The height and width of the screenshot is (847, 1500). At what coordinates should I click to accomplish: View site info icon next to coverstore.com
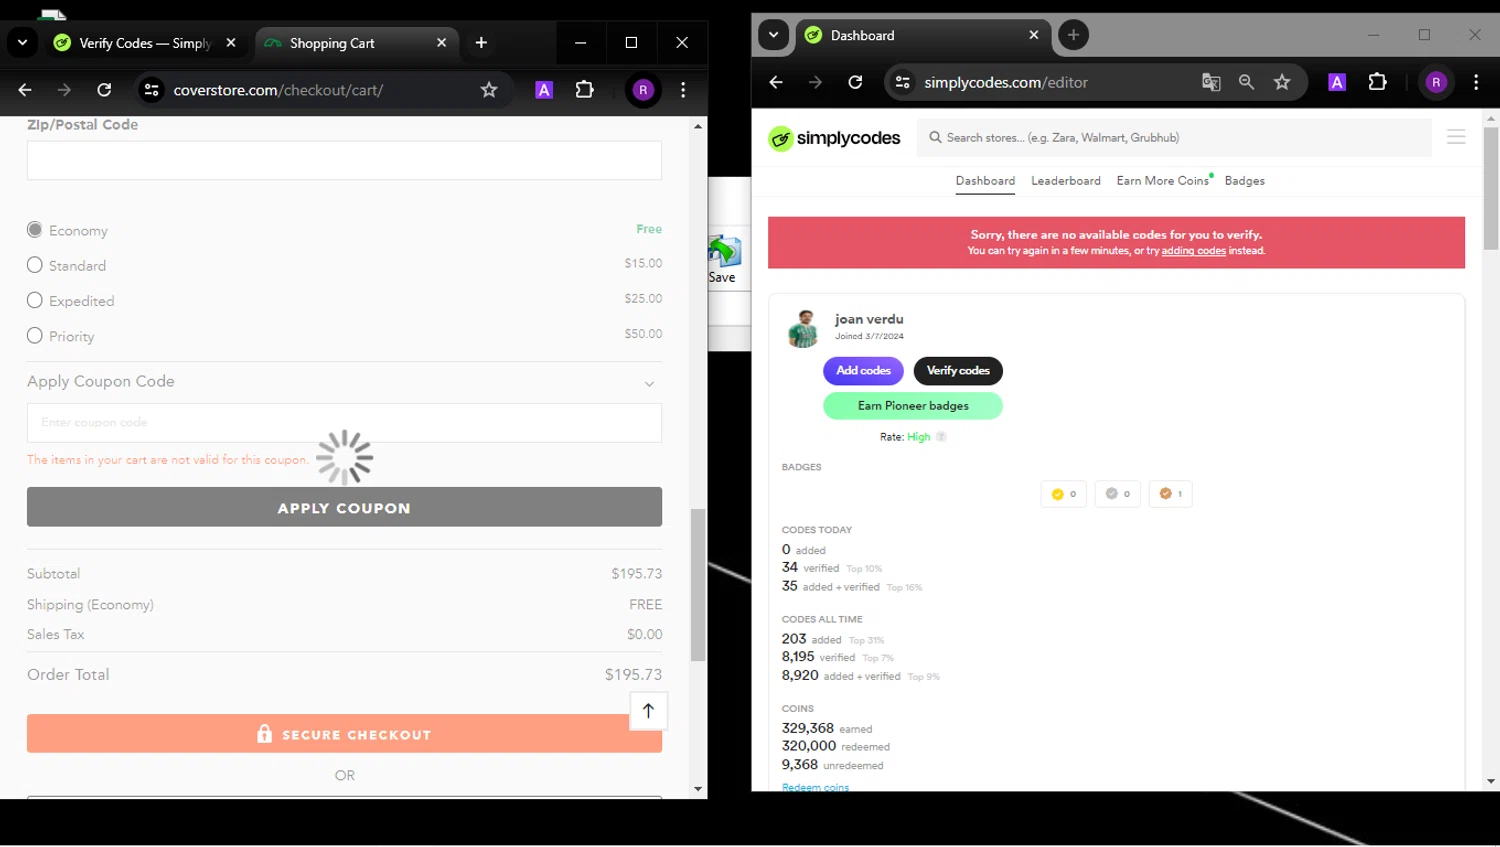[152, 90]
